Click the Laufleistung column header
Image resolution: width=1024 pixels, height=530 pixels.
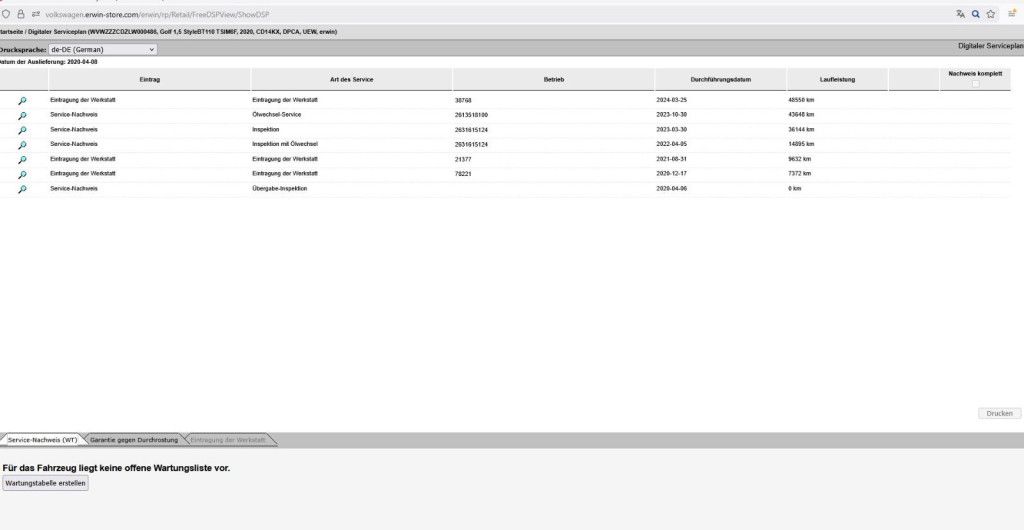tap(836, 79)
